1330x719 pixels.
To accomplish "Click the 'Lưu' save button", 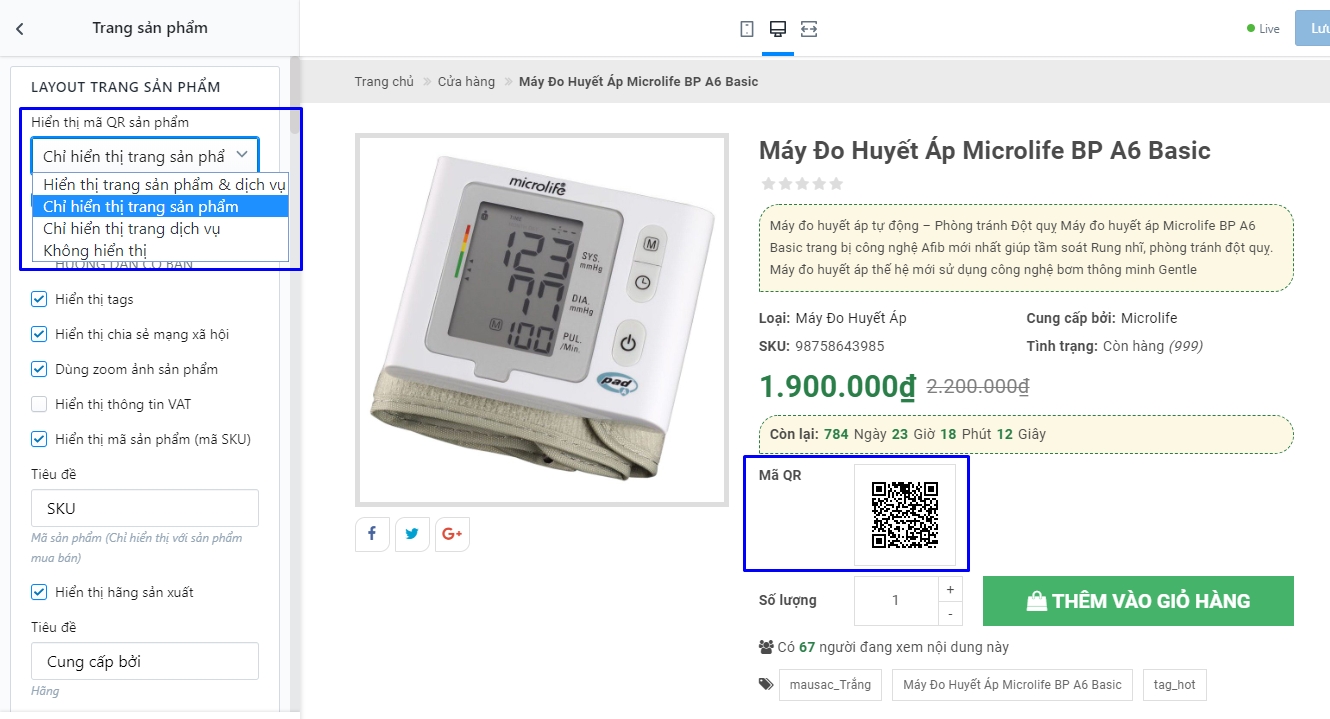I will click(1312, 29).
